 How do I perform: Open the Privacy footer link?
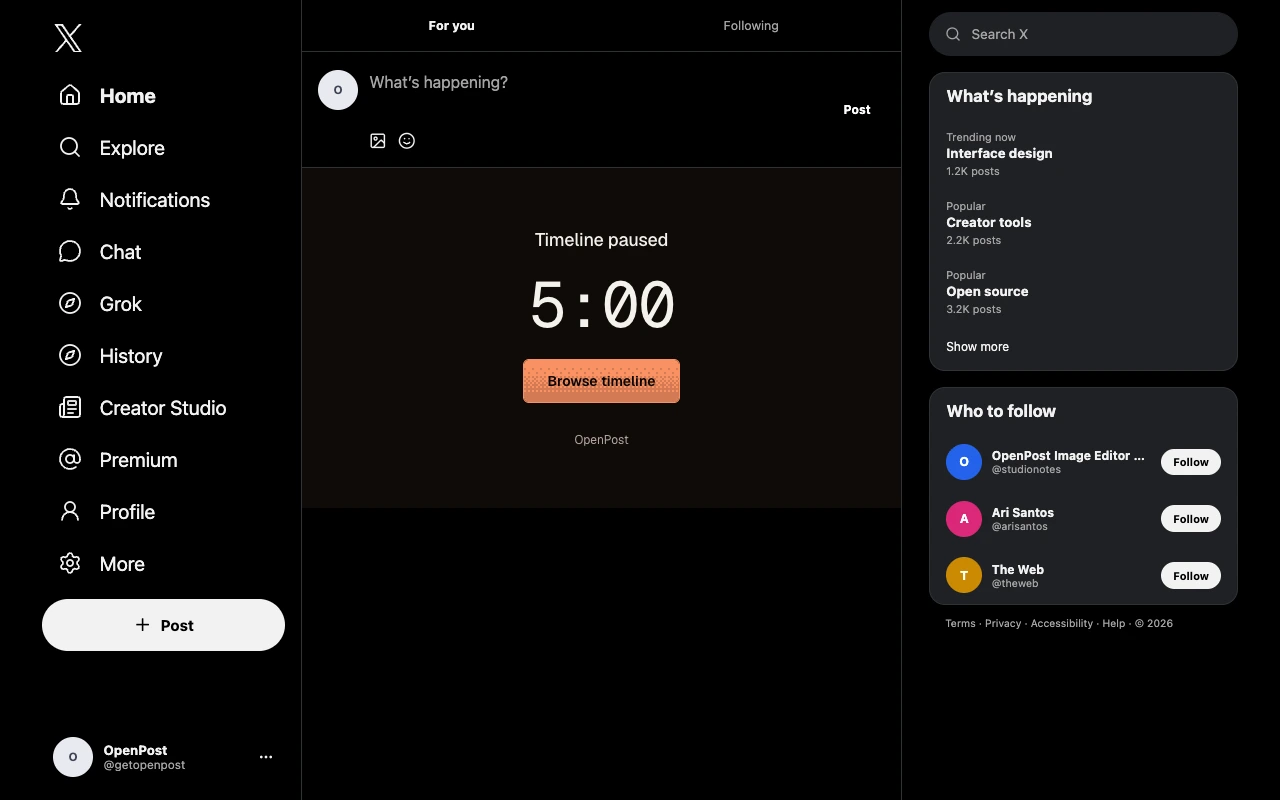[x=1003, y=623]
